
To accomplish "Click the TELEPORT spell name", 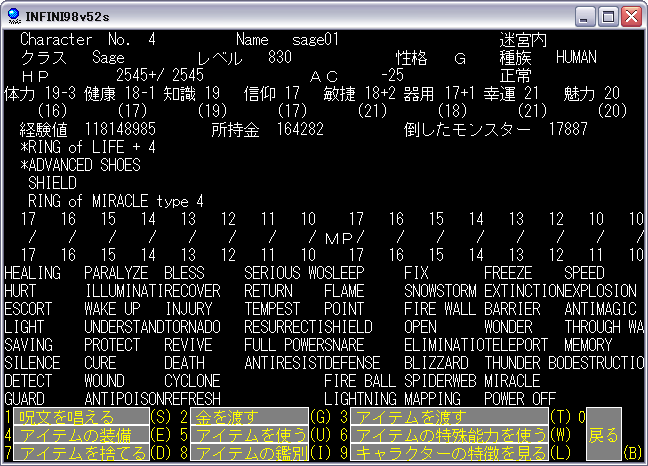I will pyautogui.click(x=516, y=345).
